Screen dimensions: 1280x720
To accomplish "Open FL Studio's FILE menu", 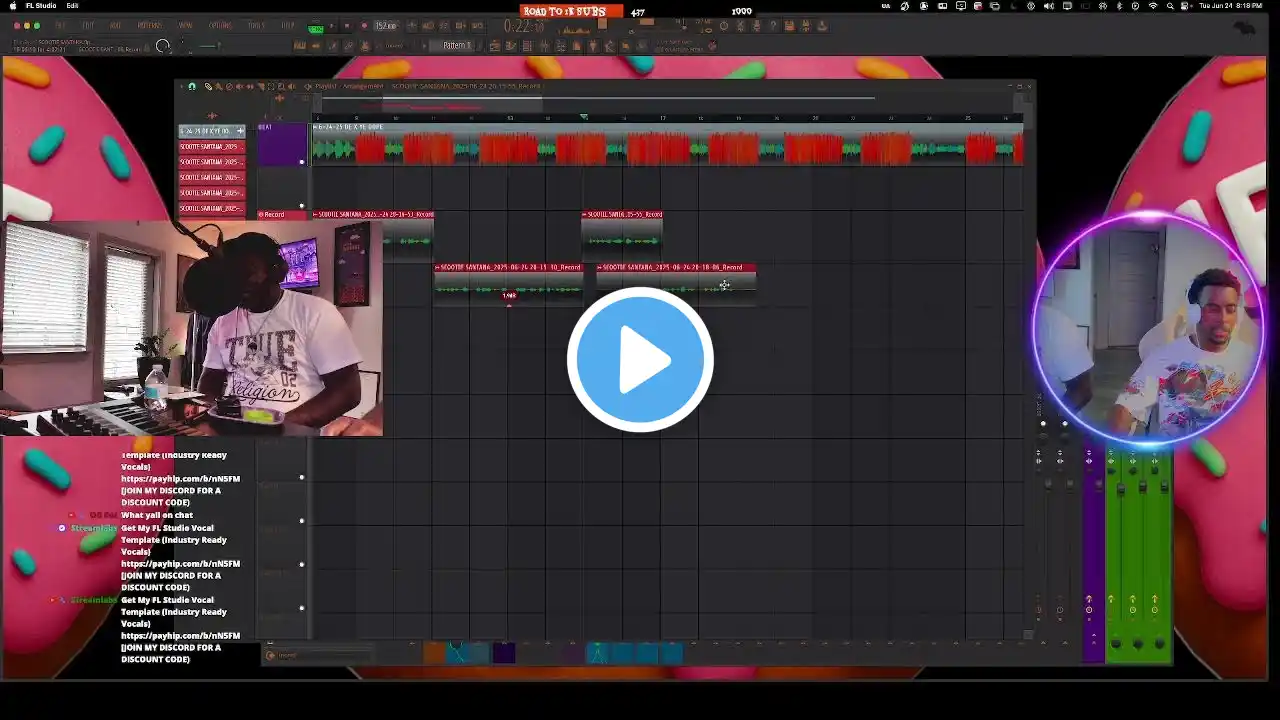I will (61, 26).
